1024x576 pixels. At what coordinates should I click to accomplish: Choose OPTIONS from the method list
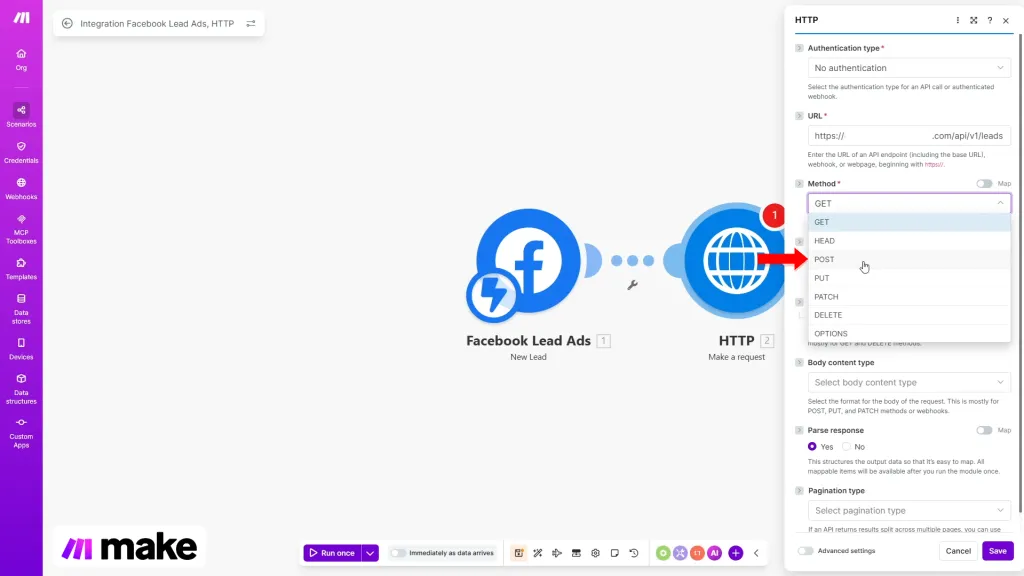[x=909, y=334]
